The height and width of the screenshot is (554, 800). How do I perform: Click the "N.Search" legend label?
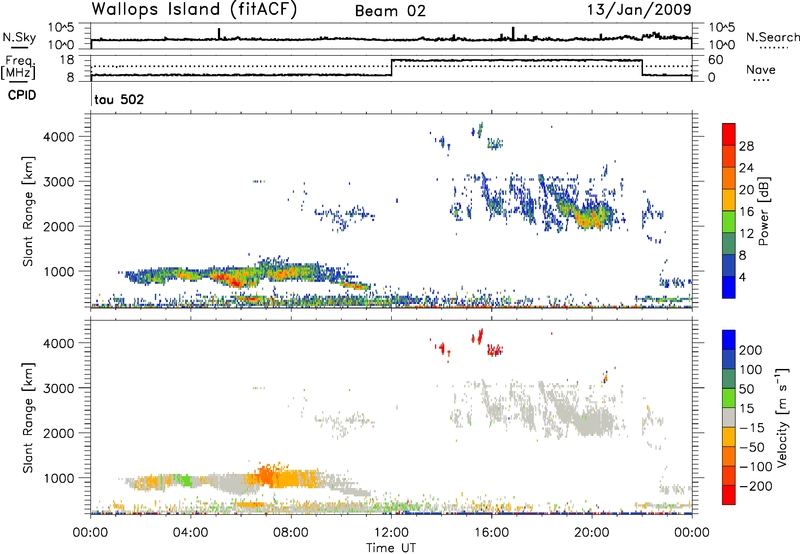772,37
